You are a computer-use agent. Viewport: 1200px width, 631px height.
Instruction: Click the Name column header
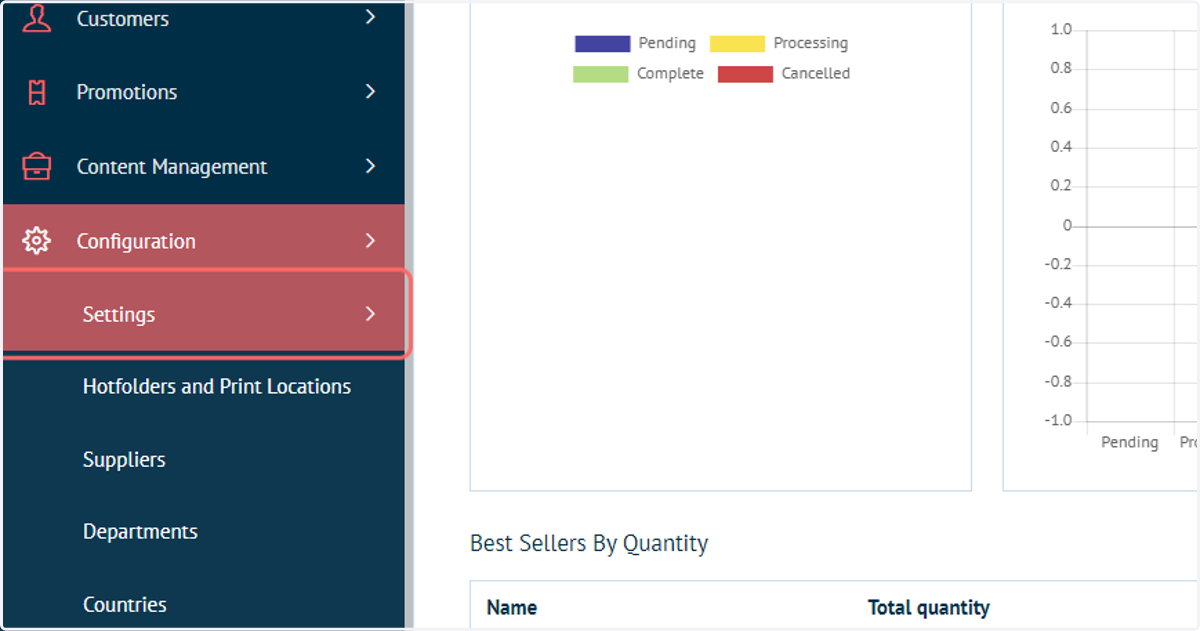coord(512,607)
